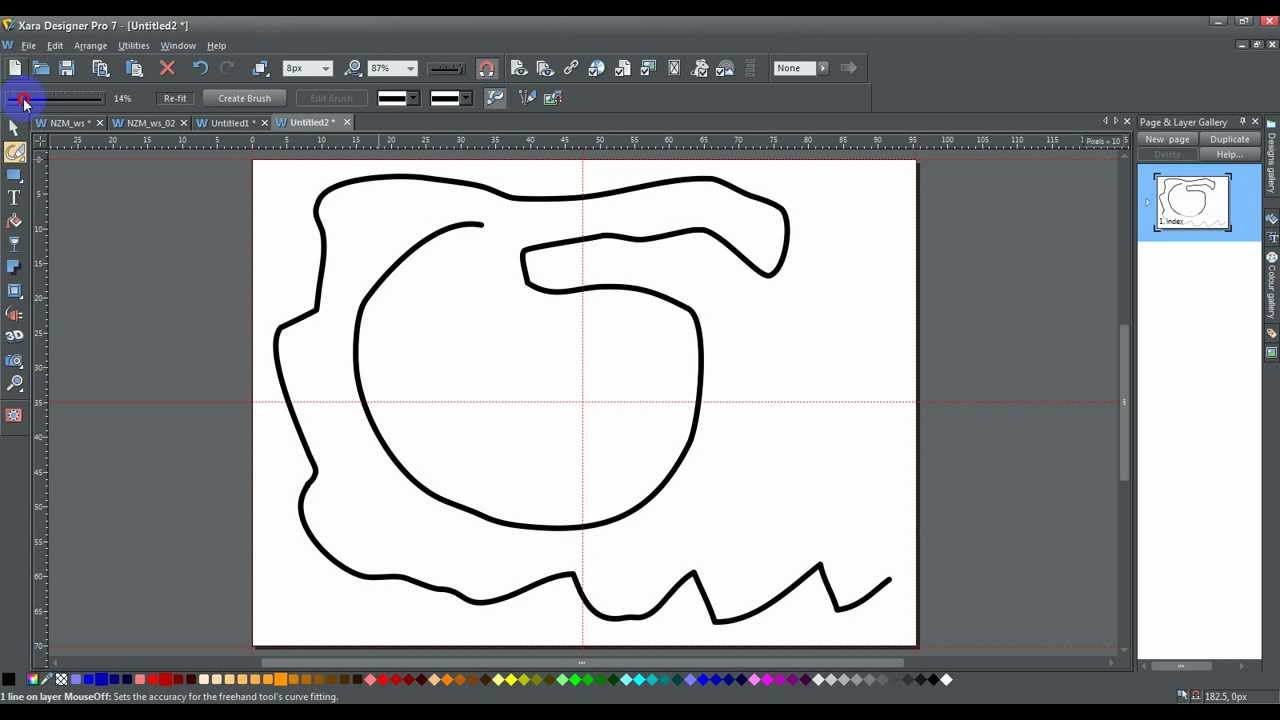
Task: Open the Window menu
Action: [178, 45]
